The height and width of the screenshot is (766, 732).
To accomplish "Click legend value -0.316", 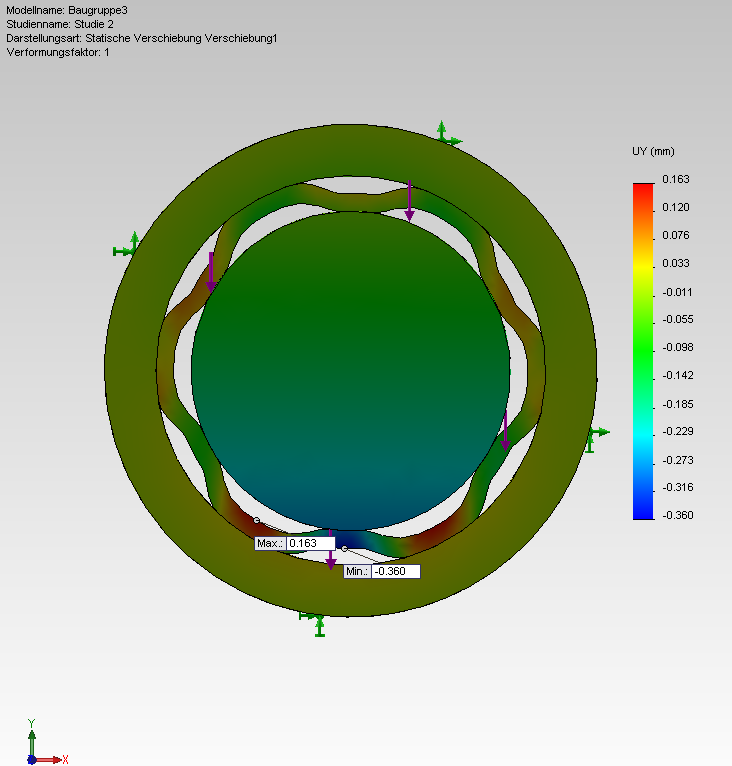I will tap(677, 487).
